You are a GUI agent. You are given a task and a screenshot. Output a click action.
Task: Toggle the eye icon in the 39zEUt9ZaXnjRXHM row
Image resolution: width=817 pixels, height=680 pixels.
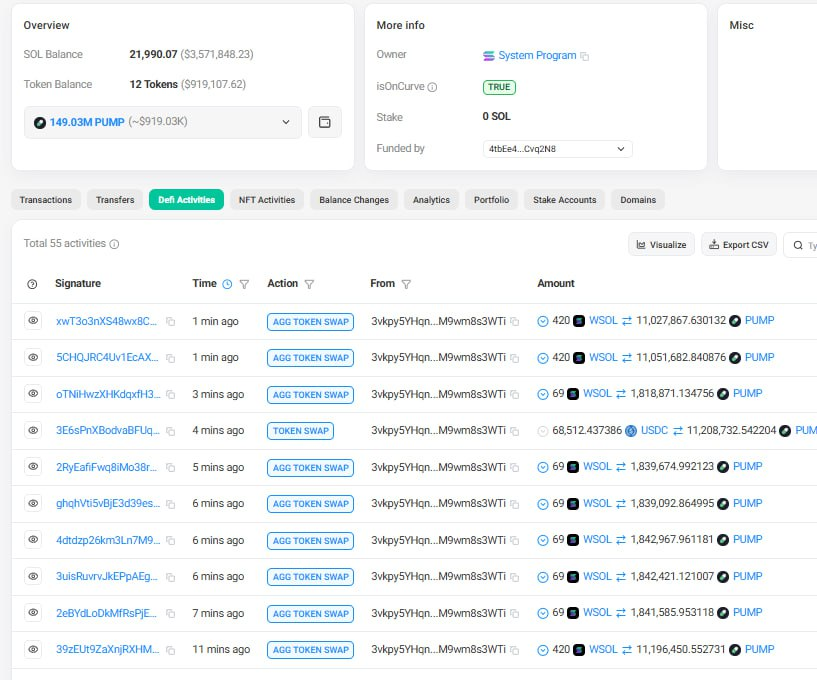coord(33,649)
